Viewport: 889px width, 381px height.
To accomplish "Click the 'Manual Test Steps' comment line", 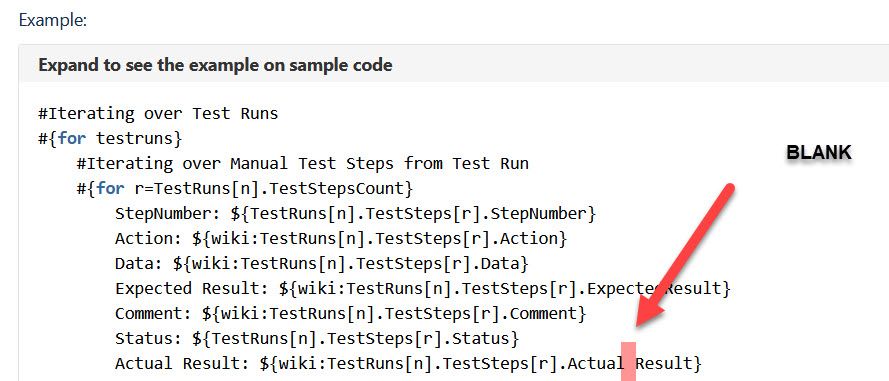I will (303, 164).
